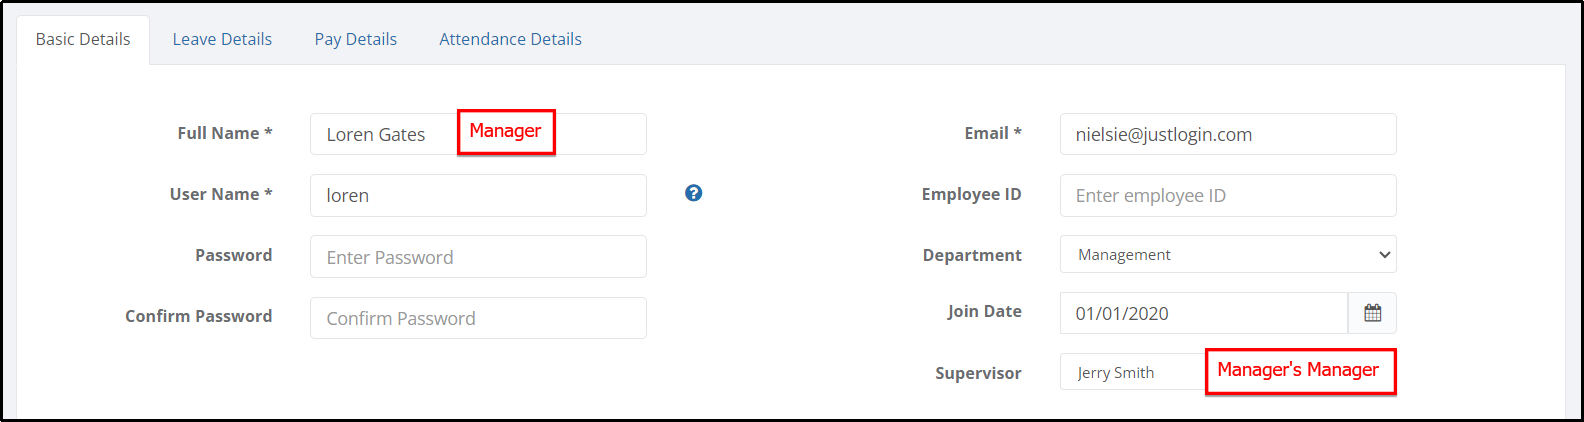The width and height of the screenshot is (1584, 422).
Task: Click the Enter Password input field
Action: tap(478, 257)
